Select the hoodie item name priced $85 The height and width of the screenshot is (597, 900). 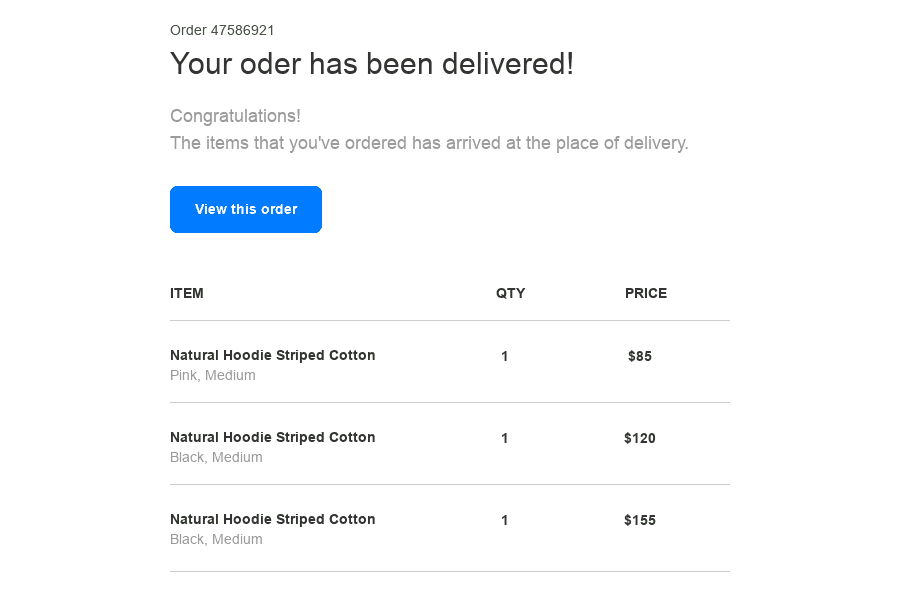[273, 355]
